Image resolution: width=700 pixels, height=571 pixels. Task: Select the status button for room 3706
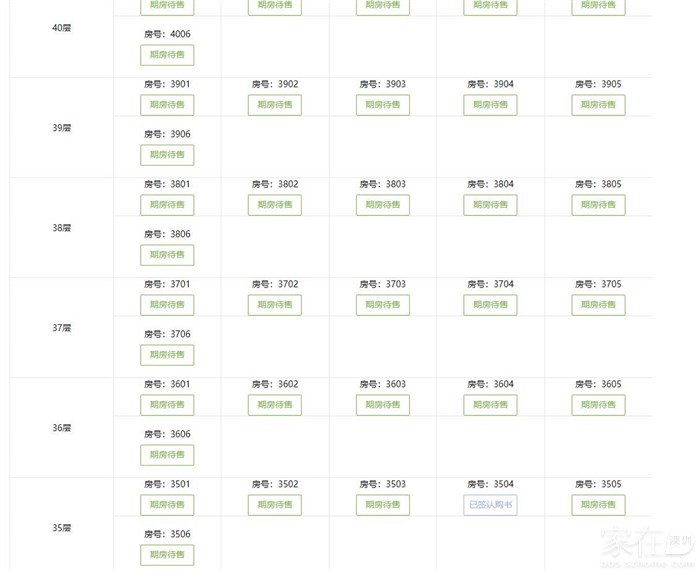(167, 355)
